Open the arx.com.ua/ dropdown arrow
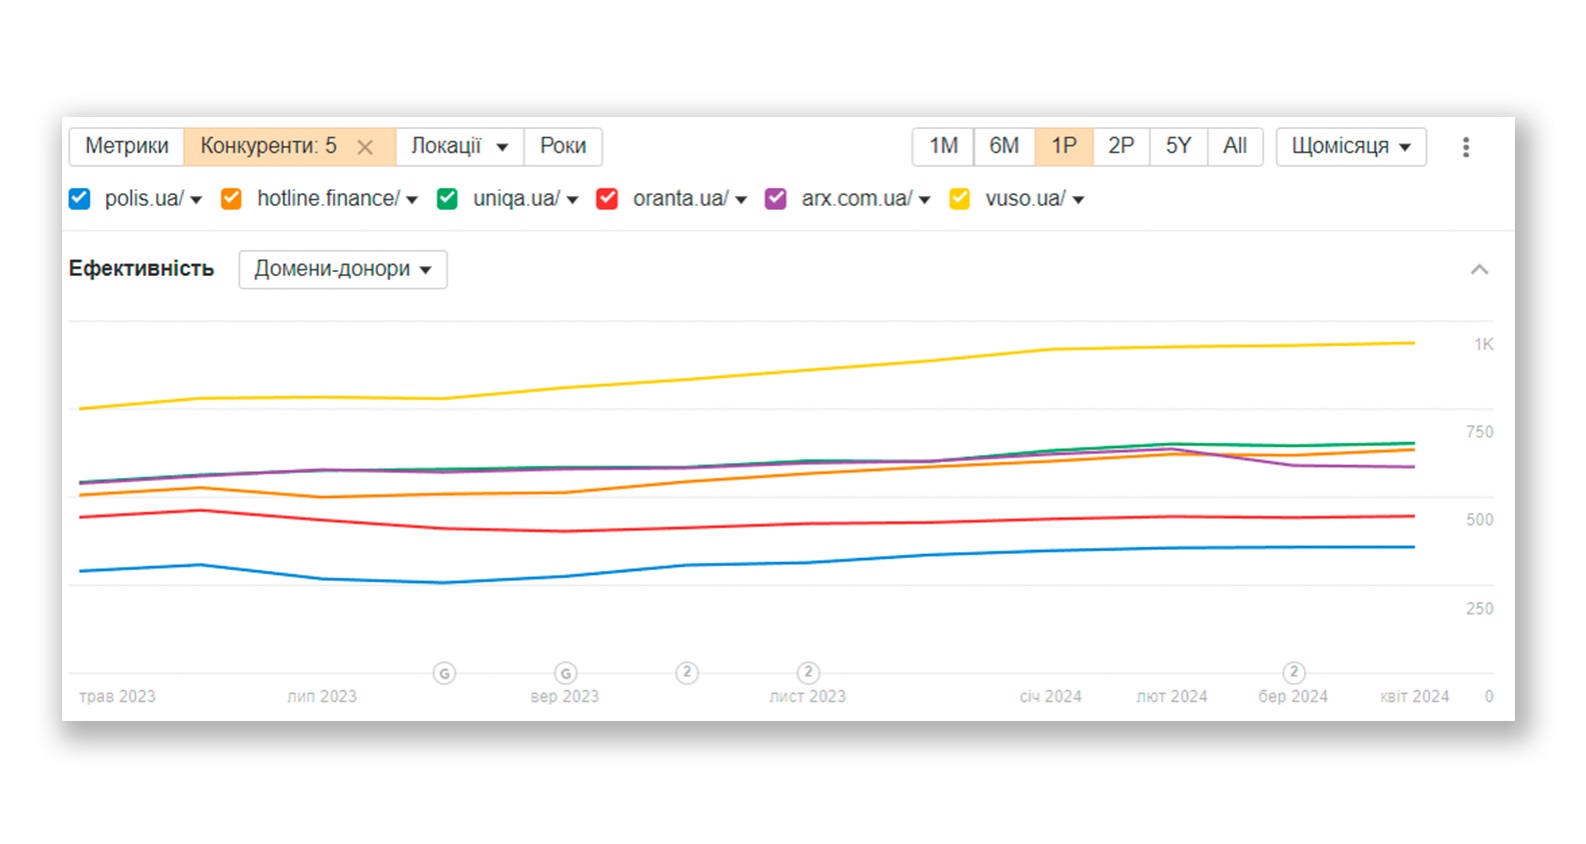 (x=925, y=200)
